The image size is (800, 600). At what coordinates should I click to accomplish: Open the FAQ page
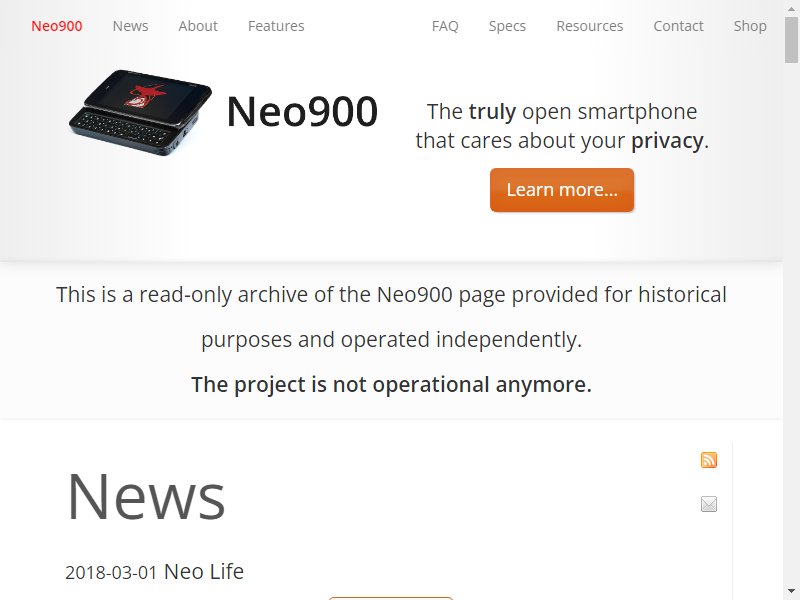click(x=445, y=26)
